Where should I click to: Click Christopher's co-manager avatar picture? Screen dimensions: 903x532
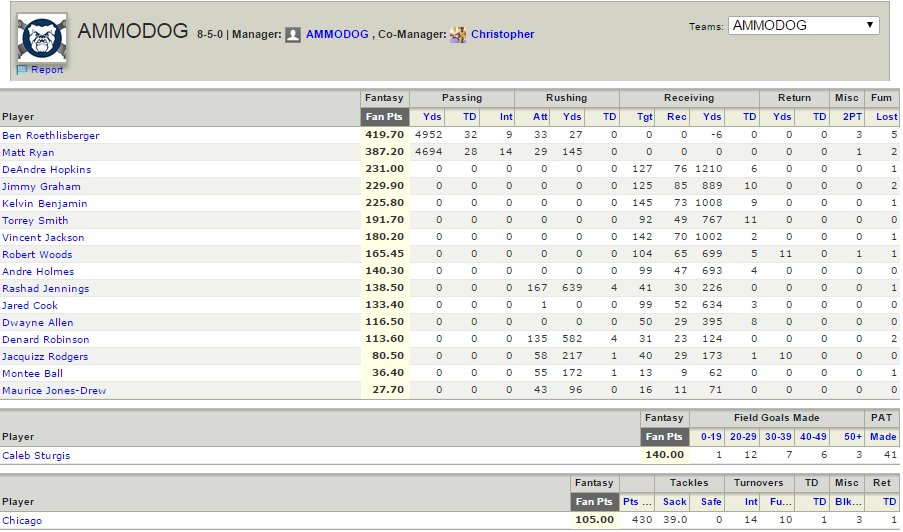point(458,35)
